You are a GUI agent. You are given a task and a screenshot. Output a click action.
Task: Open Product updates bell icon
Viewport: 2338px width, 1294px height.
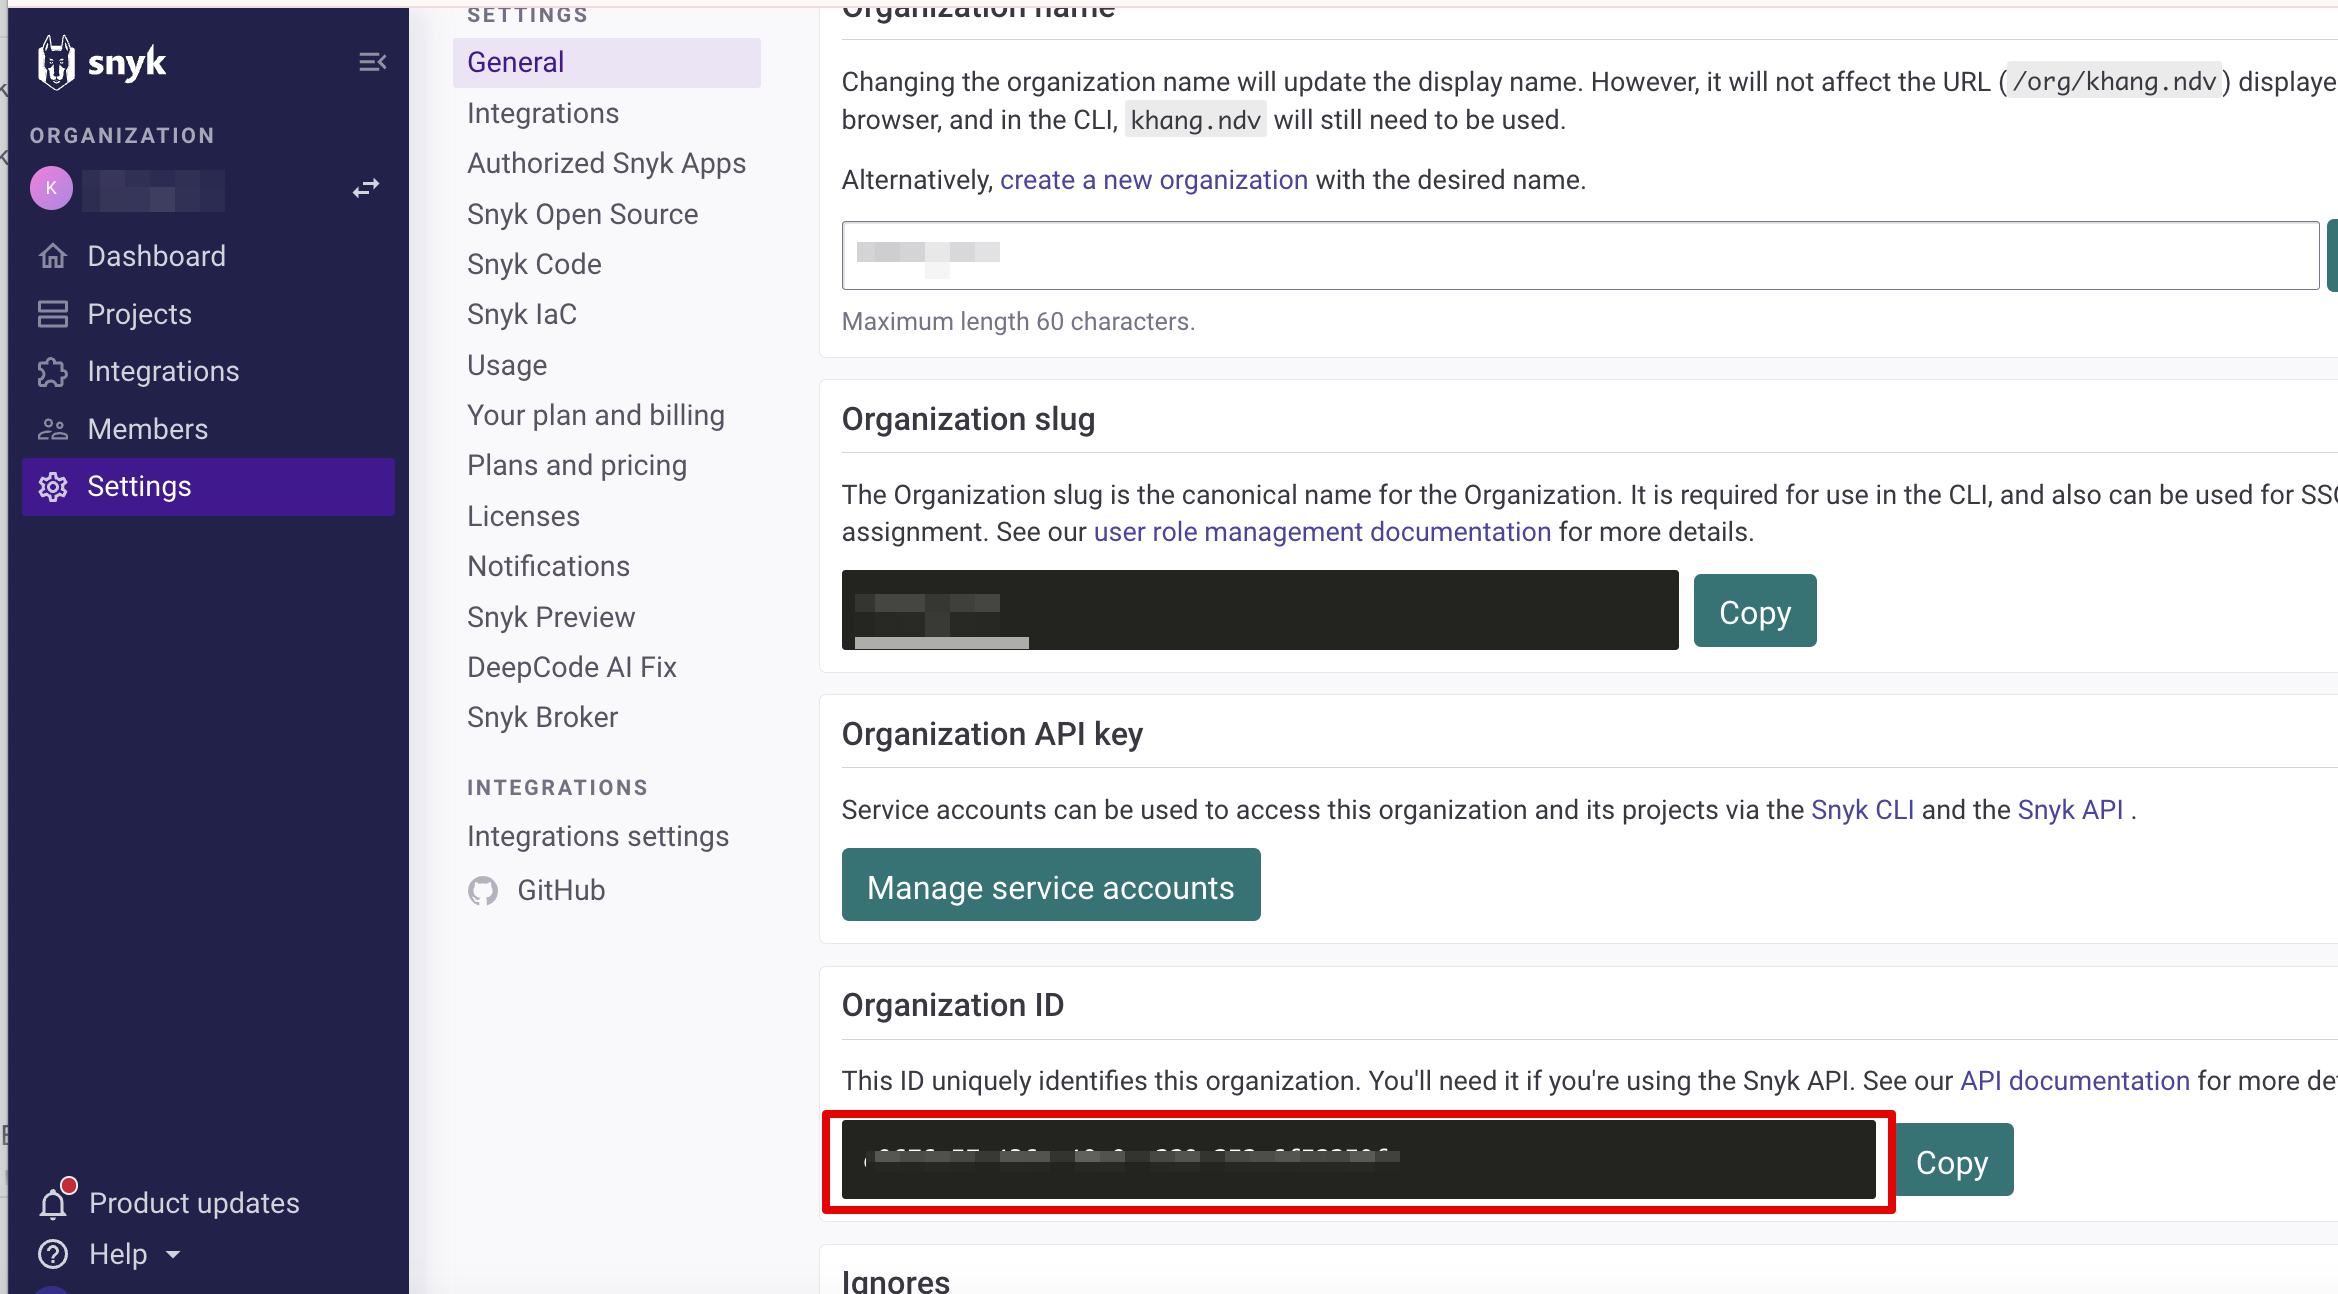pyautogui.click(x=55, y=1202)
